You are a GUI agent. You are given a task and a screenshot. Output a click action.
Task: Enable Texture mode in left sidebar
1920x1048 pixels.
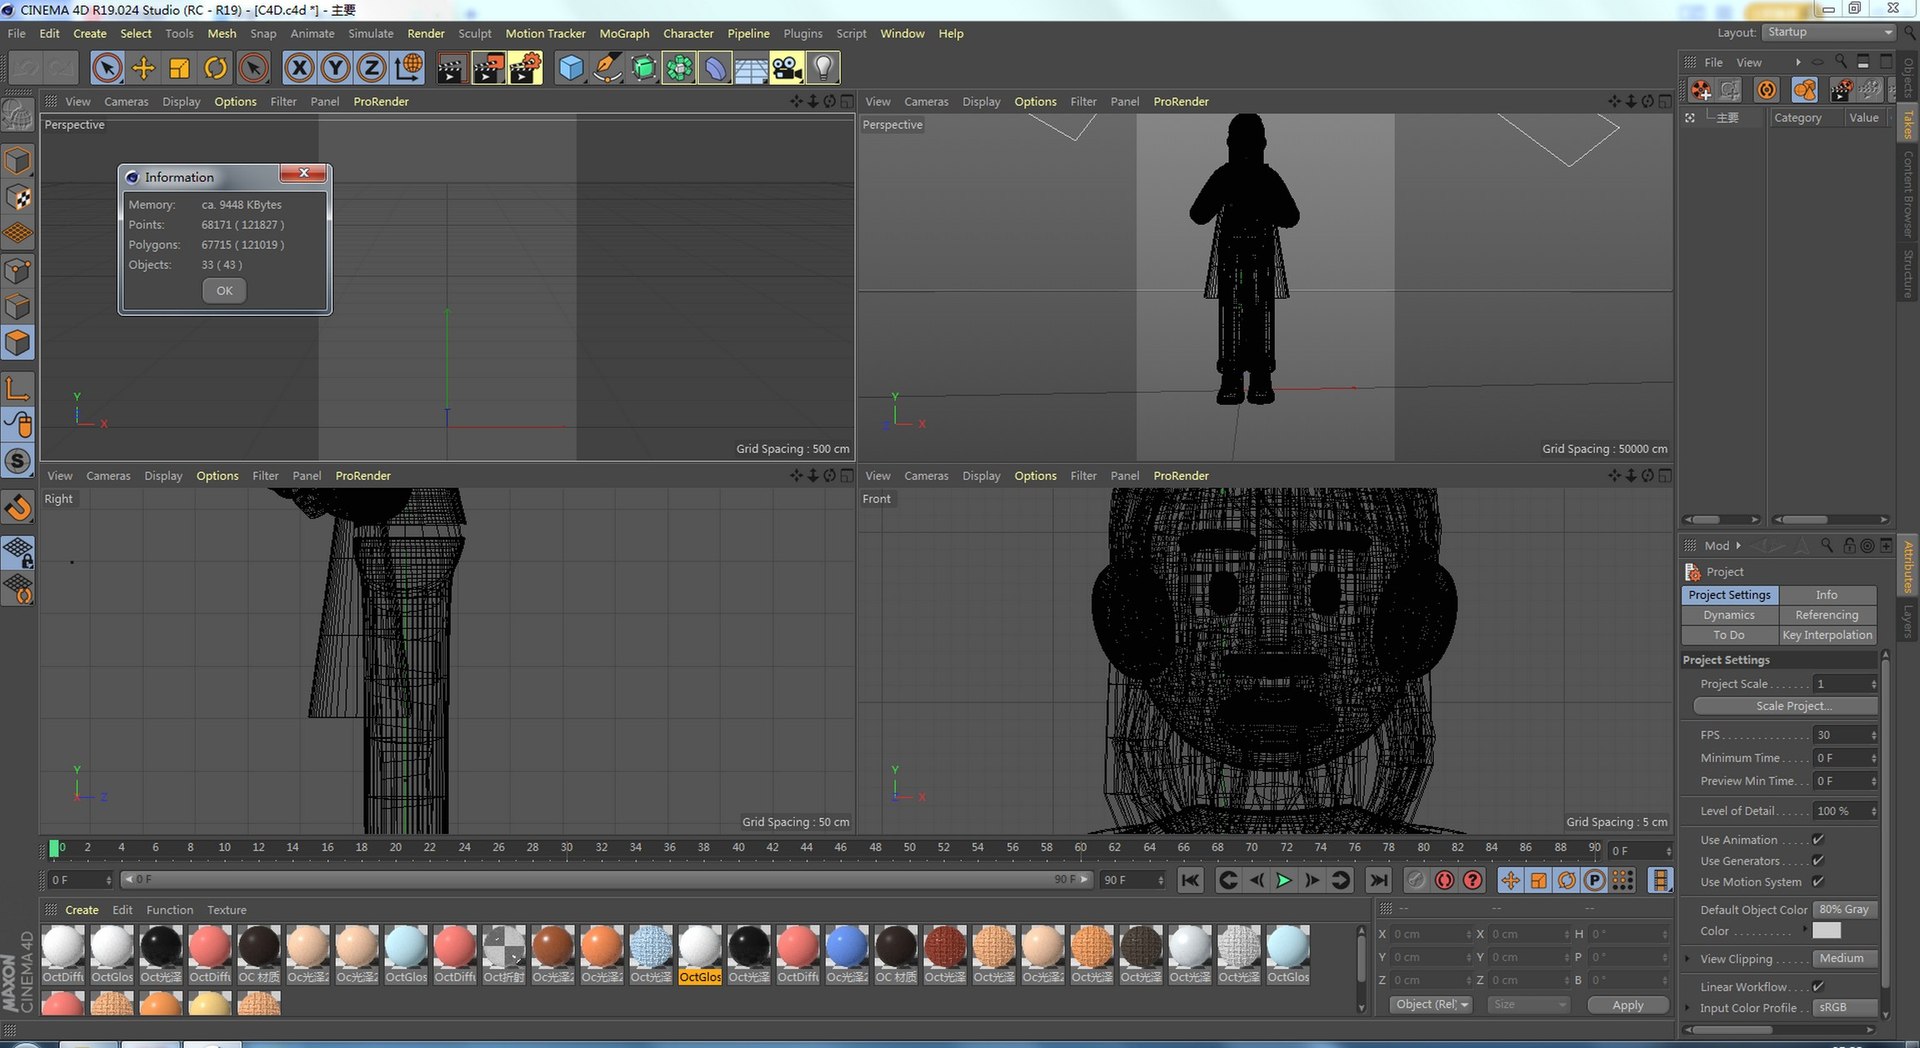click(18, 197)
